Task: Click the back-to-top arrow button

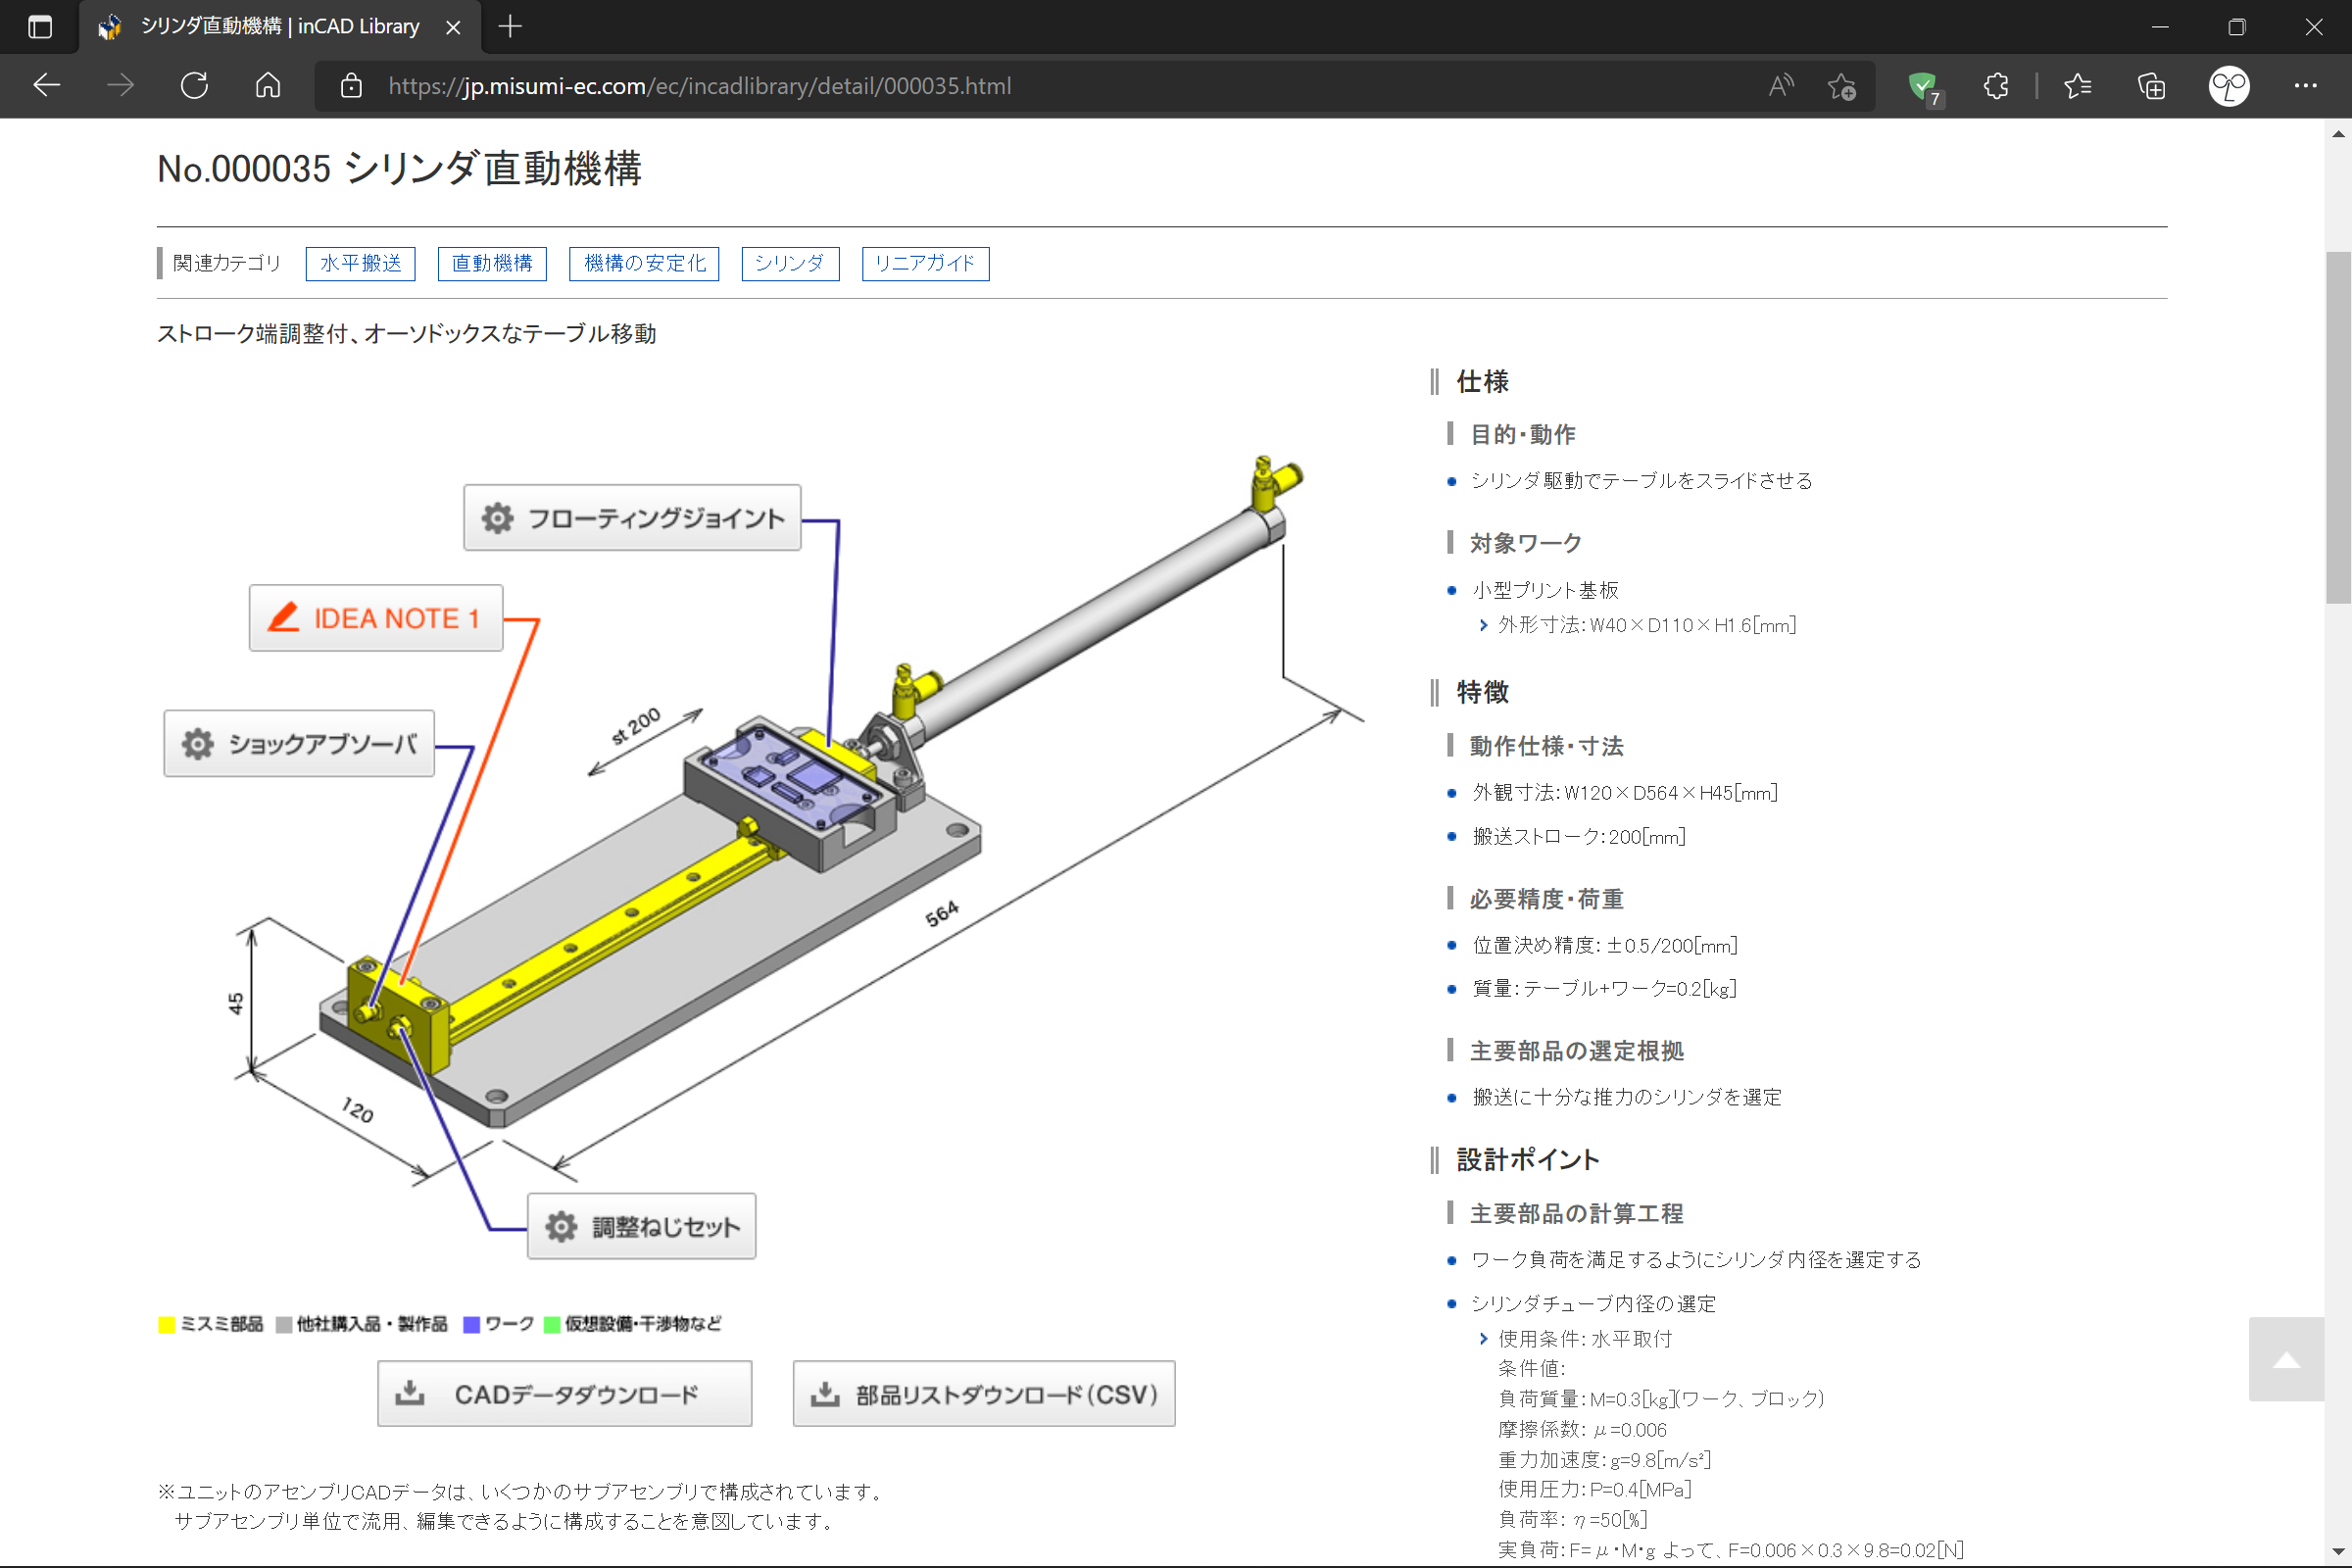Action: (2286, 1359)
